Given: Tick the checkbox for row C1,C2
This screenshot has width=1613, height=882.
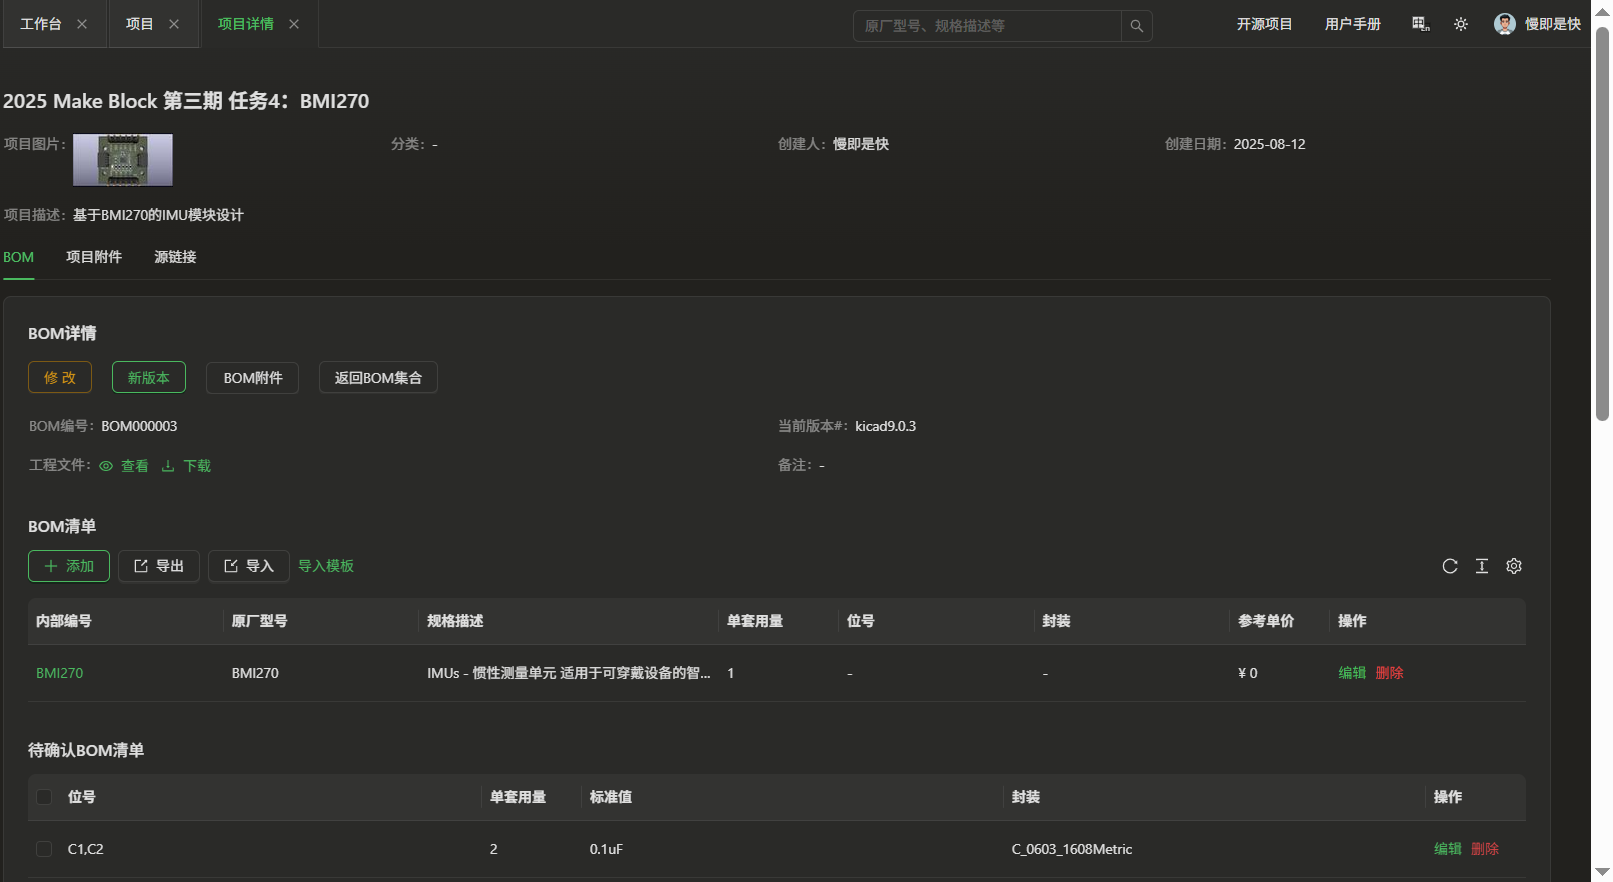Looking at the screenshot, I should click(44, 849).
